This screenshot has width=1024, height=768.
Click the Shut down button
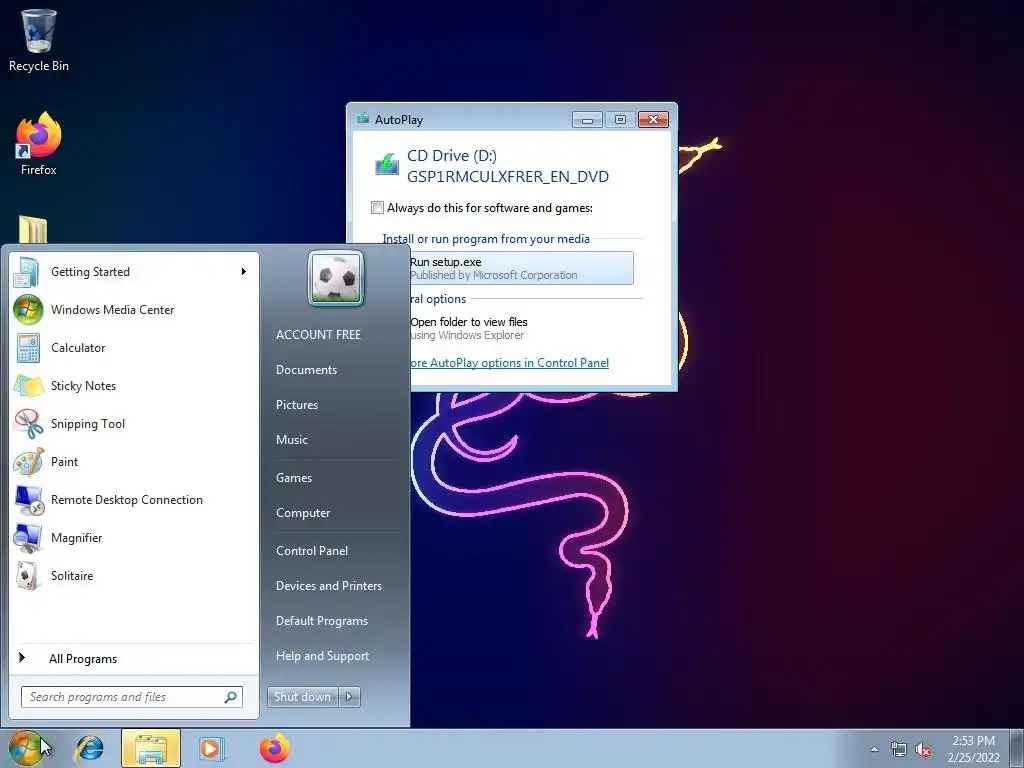point(302,697)
